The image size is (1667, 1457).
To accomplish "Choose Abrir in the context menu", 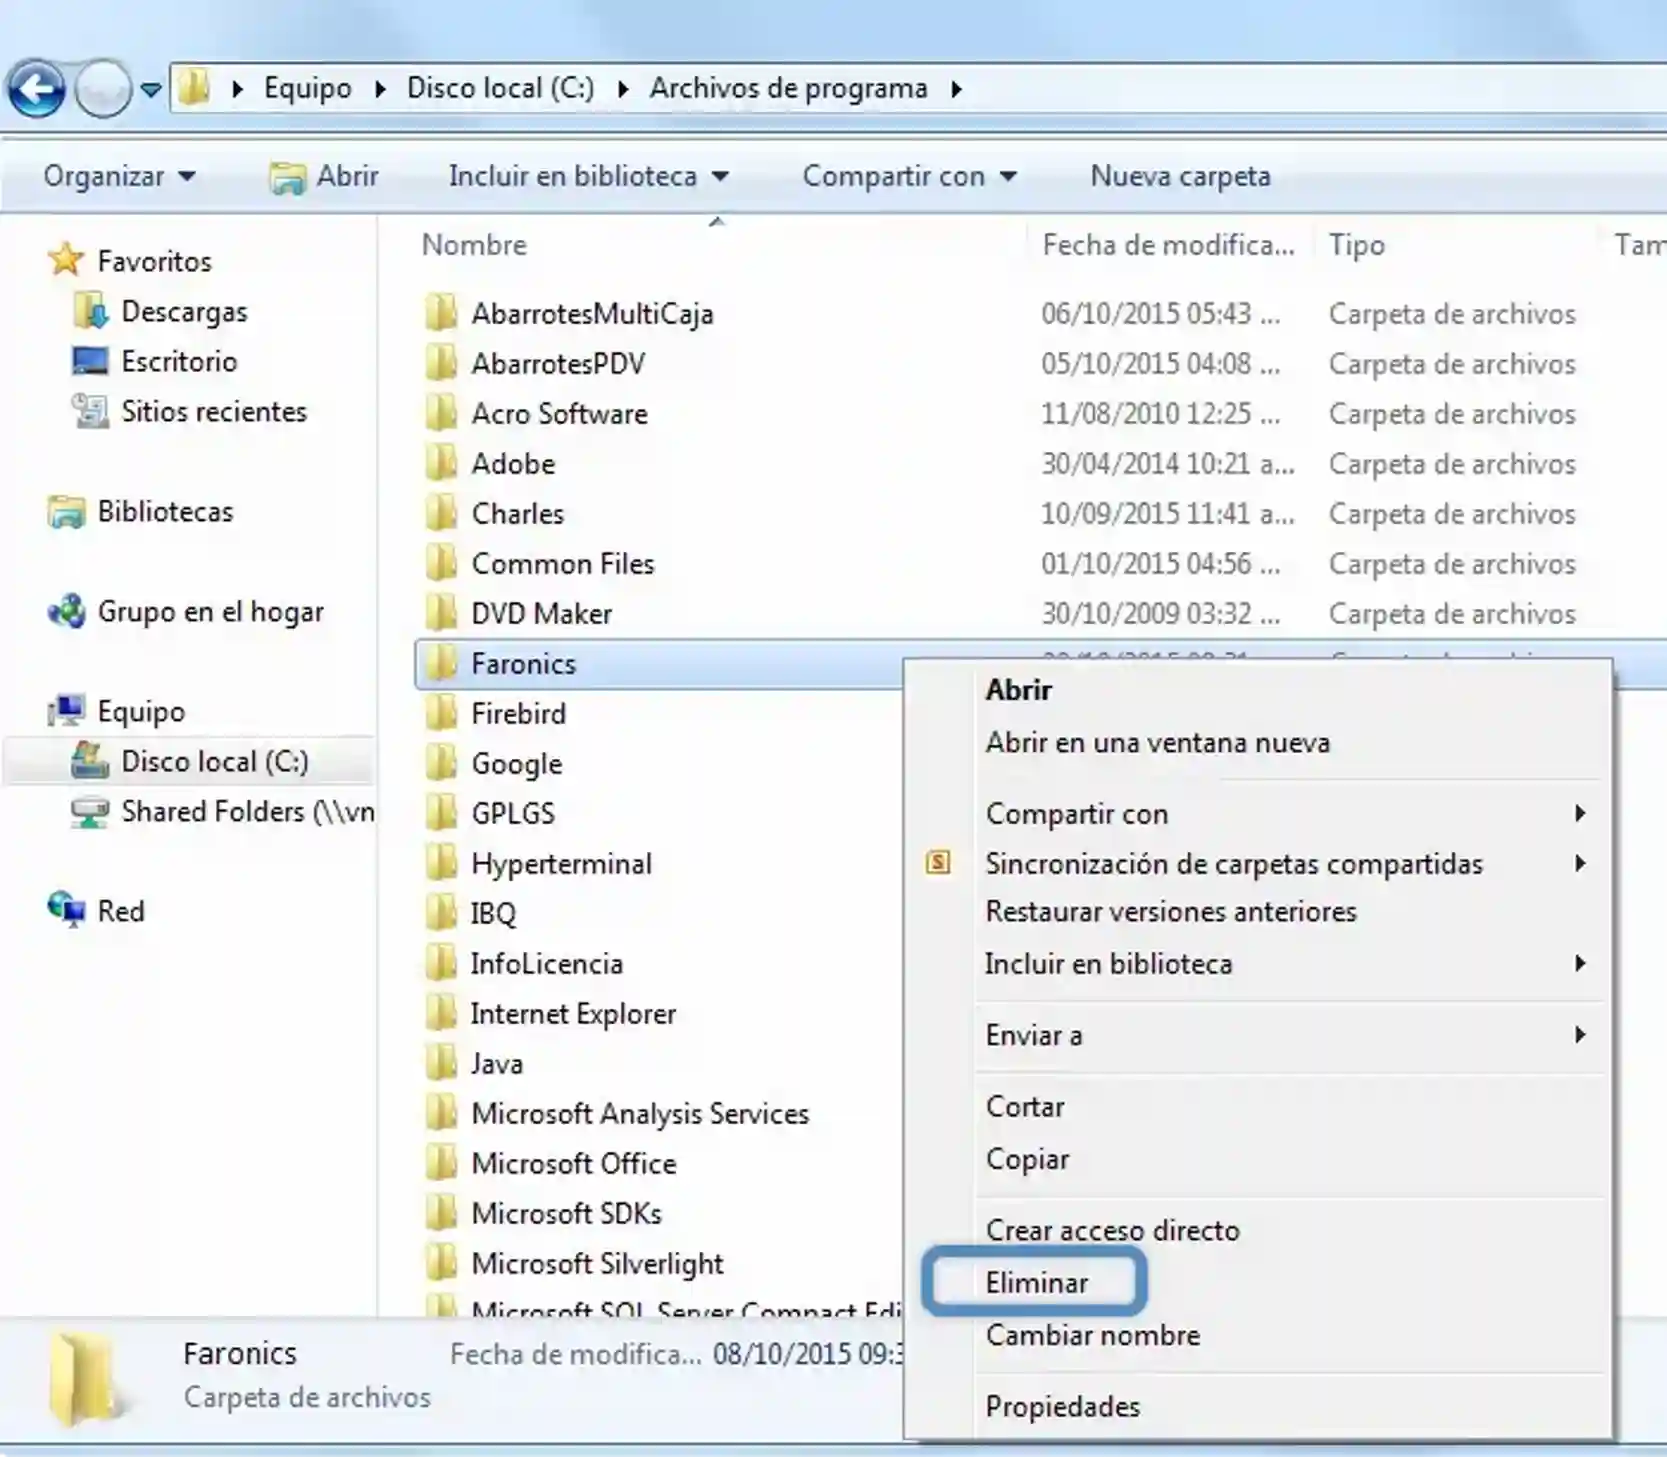I will click(1018, 690).
